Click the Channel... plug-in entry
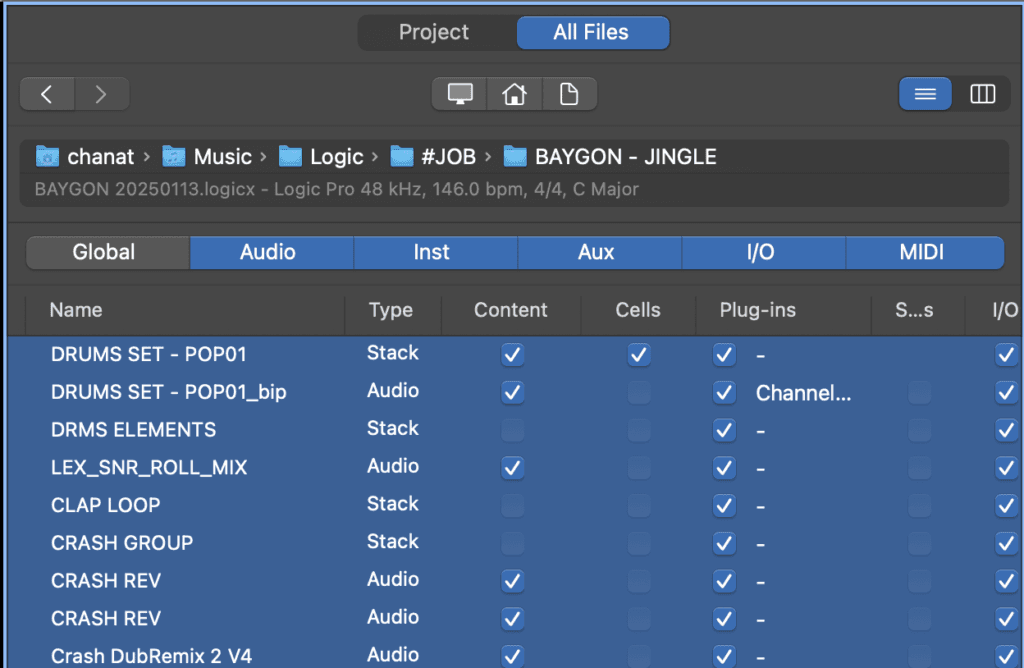This screenshot has width=1024, height=668. click(x=803, y=393)
